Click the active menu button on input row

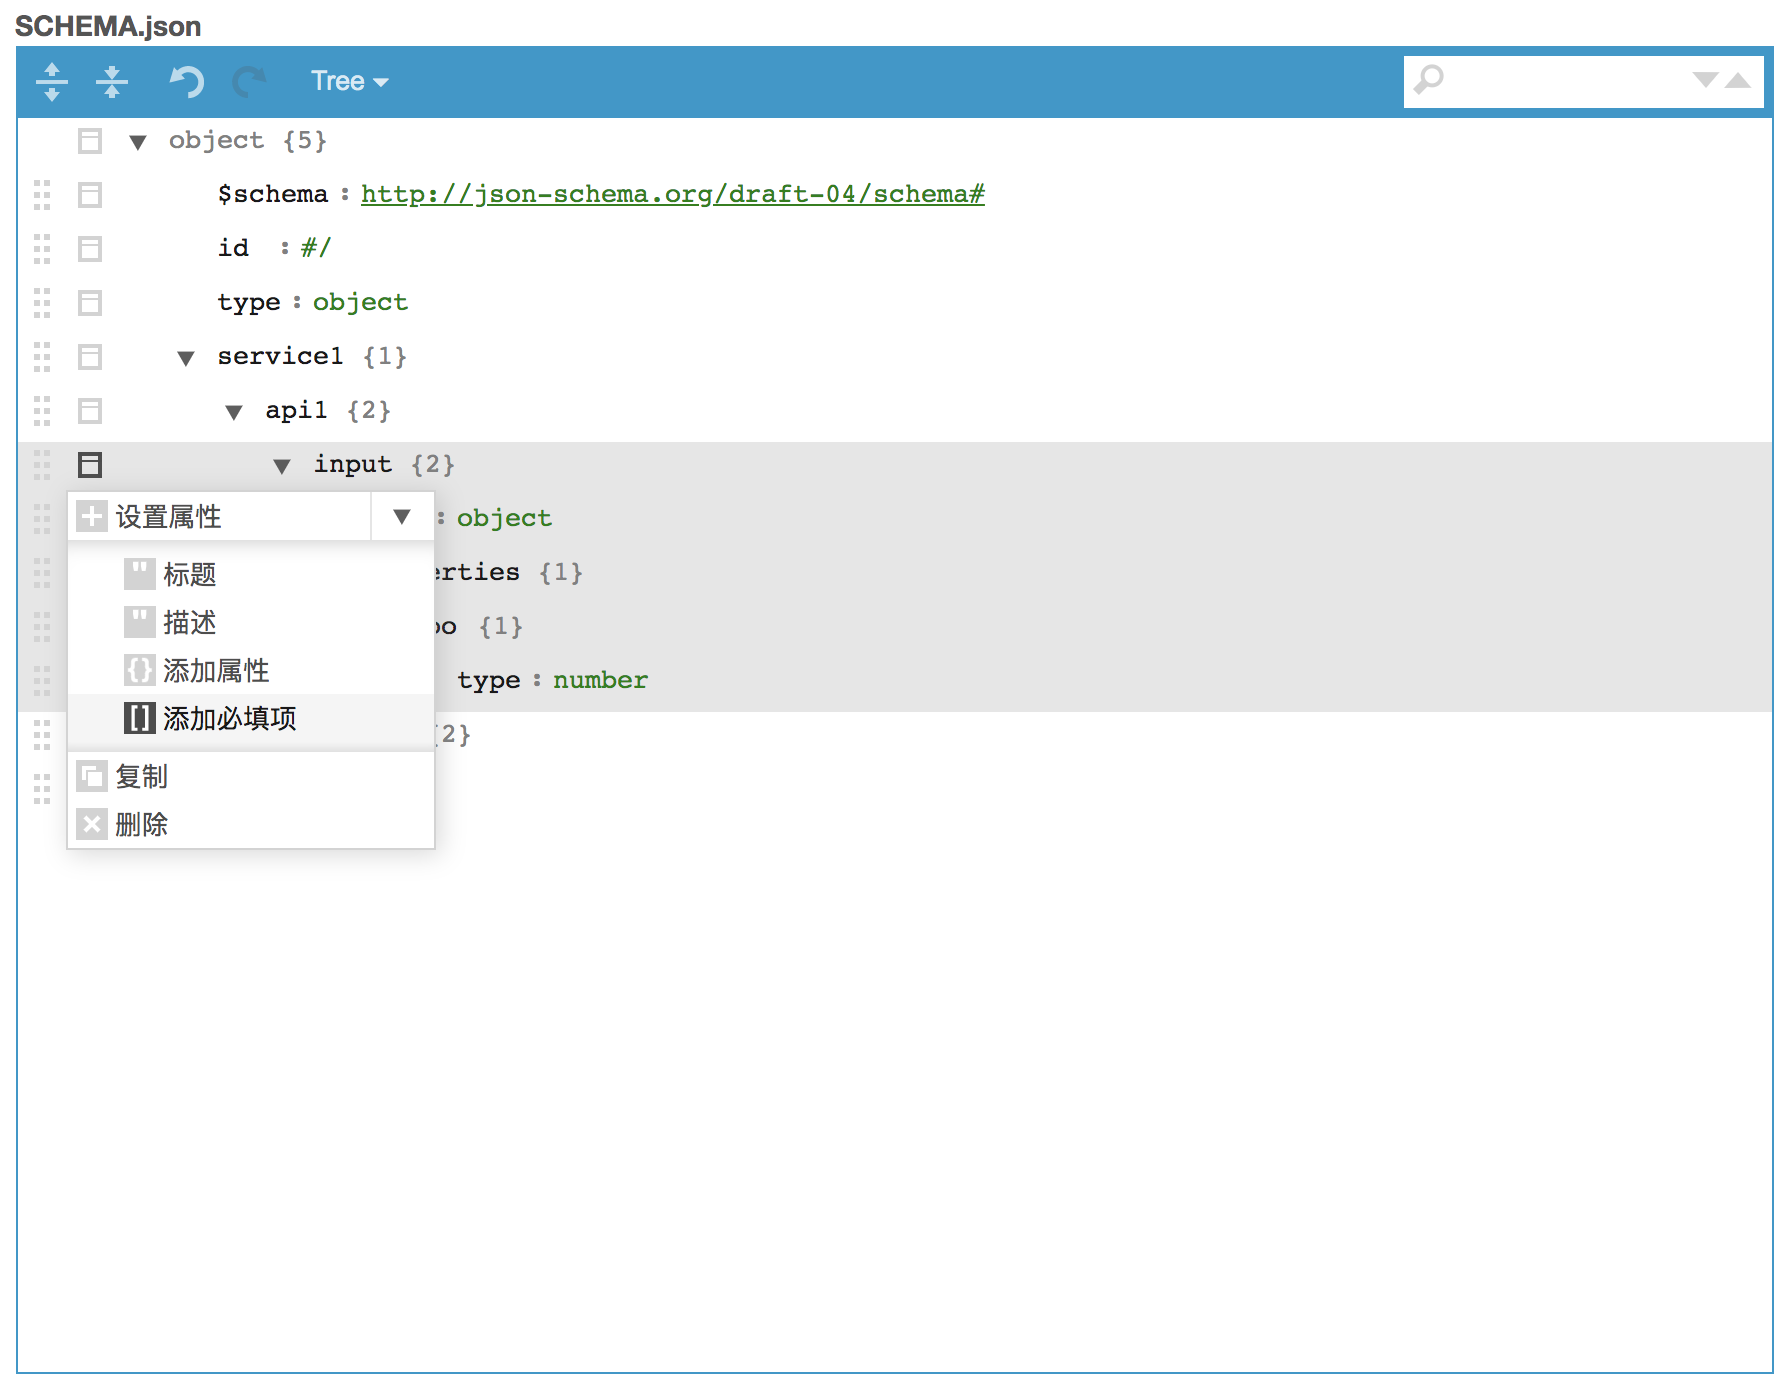point(90,465)
